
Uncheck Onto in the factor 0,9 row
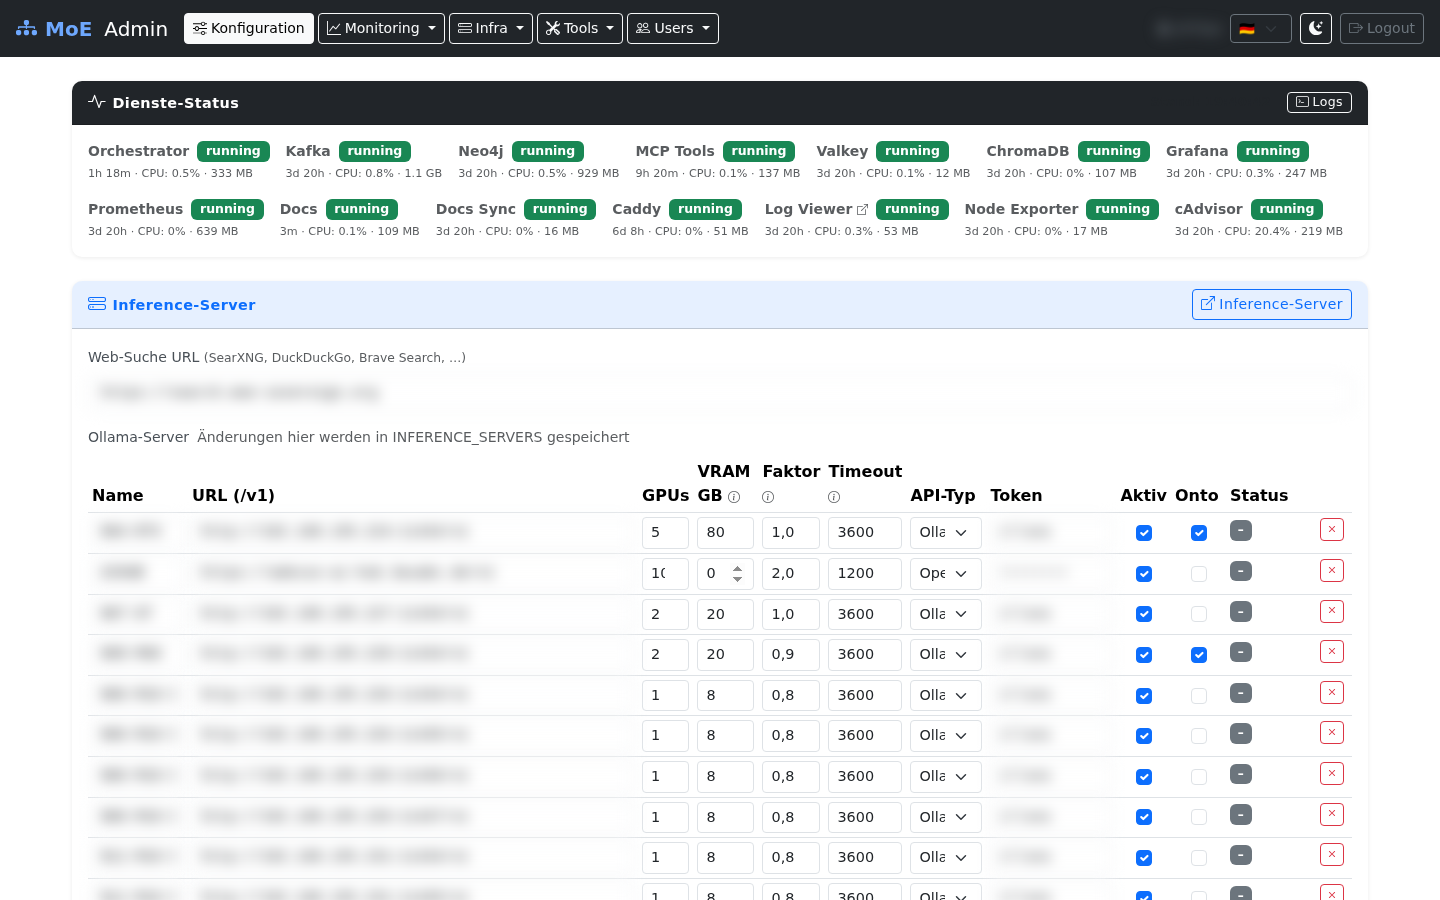pyautogui.click(x=1199, y=655)
